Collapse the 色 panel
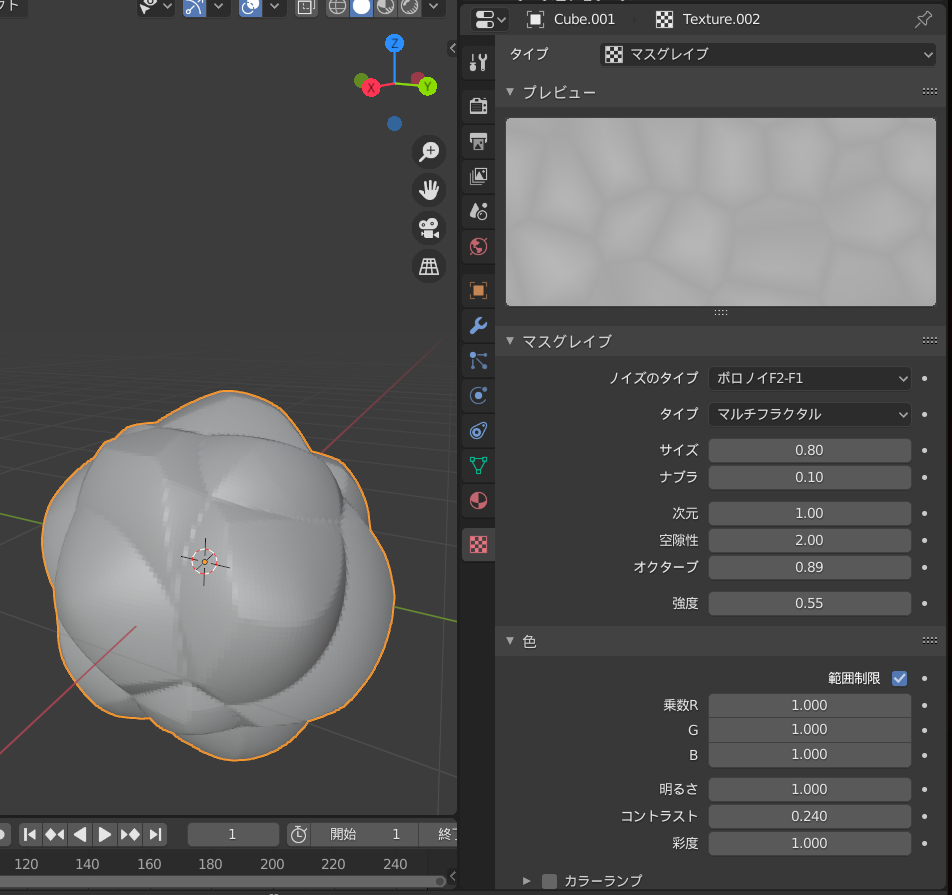 [510, 641]
